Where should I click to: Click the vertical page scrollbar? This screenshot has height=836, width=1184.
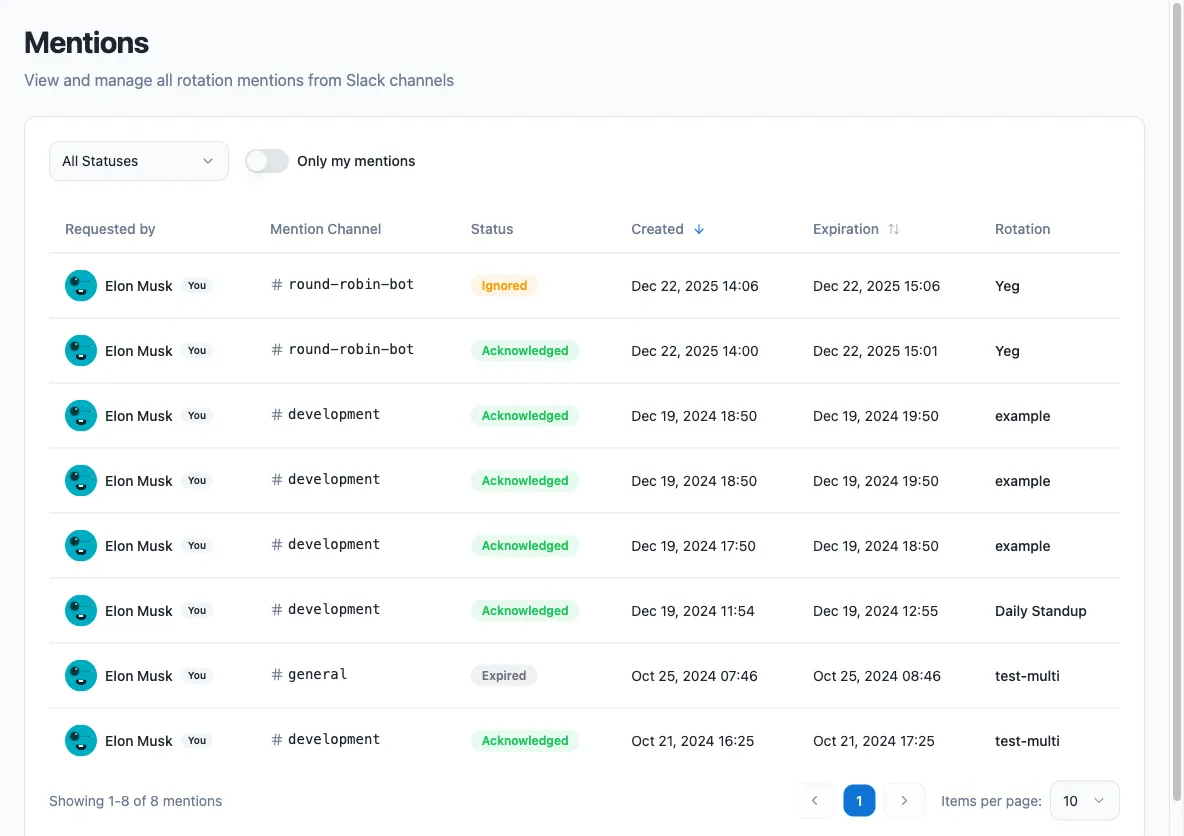coord(1177,400)
